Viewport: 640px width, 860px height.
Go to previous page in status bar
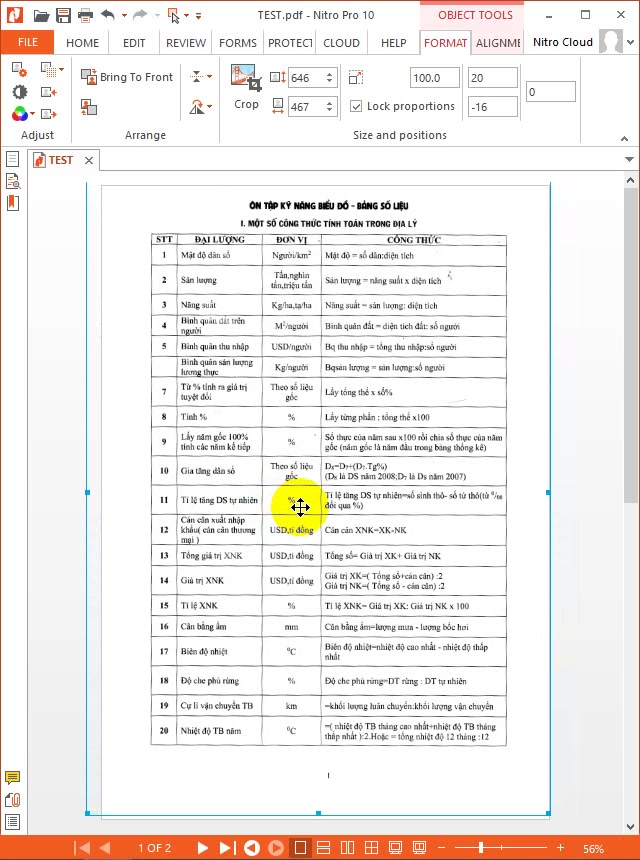pyautogui.click(x=105, y=848)
